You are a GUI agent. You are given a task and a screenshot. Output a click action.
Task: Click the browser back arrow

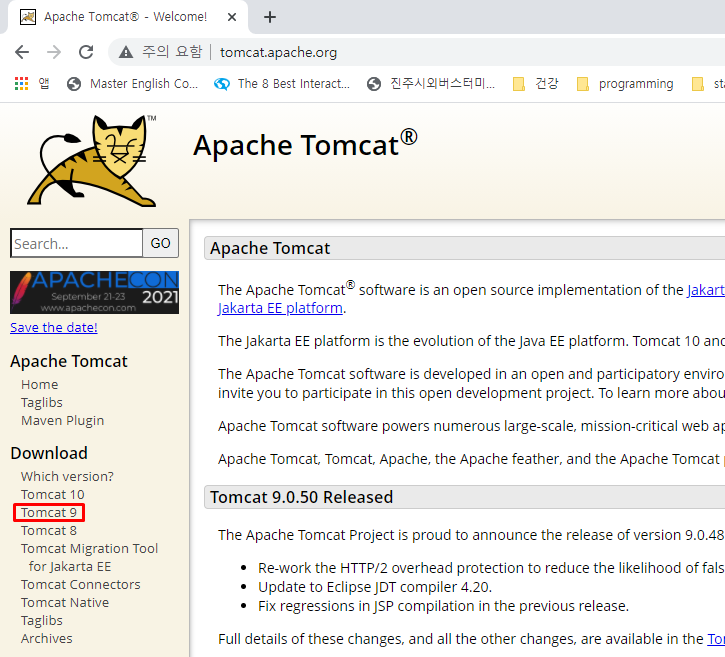tap(22, 52)
